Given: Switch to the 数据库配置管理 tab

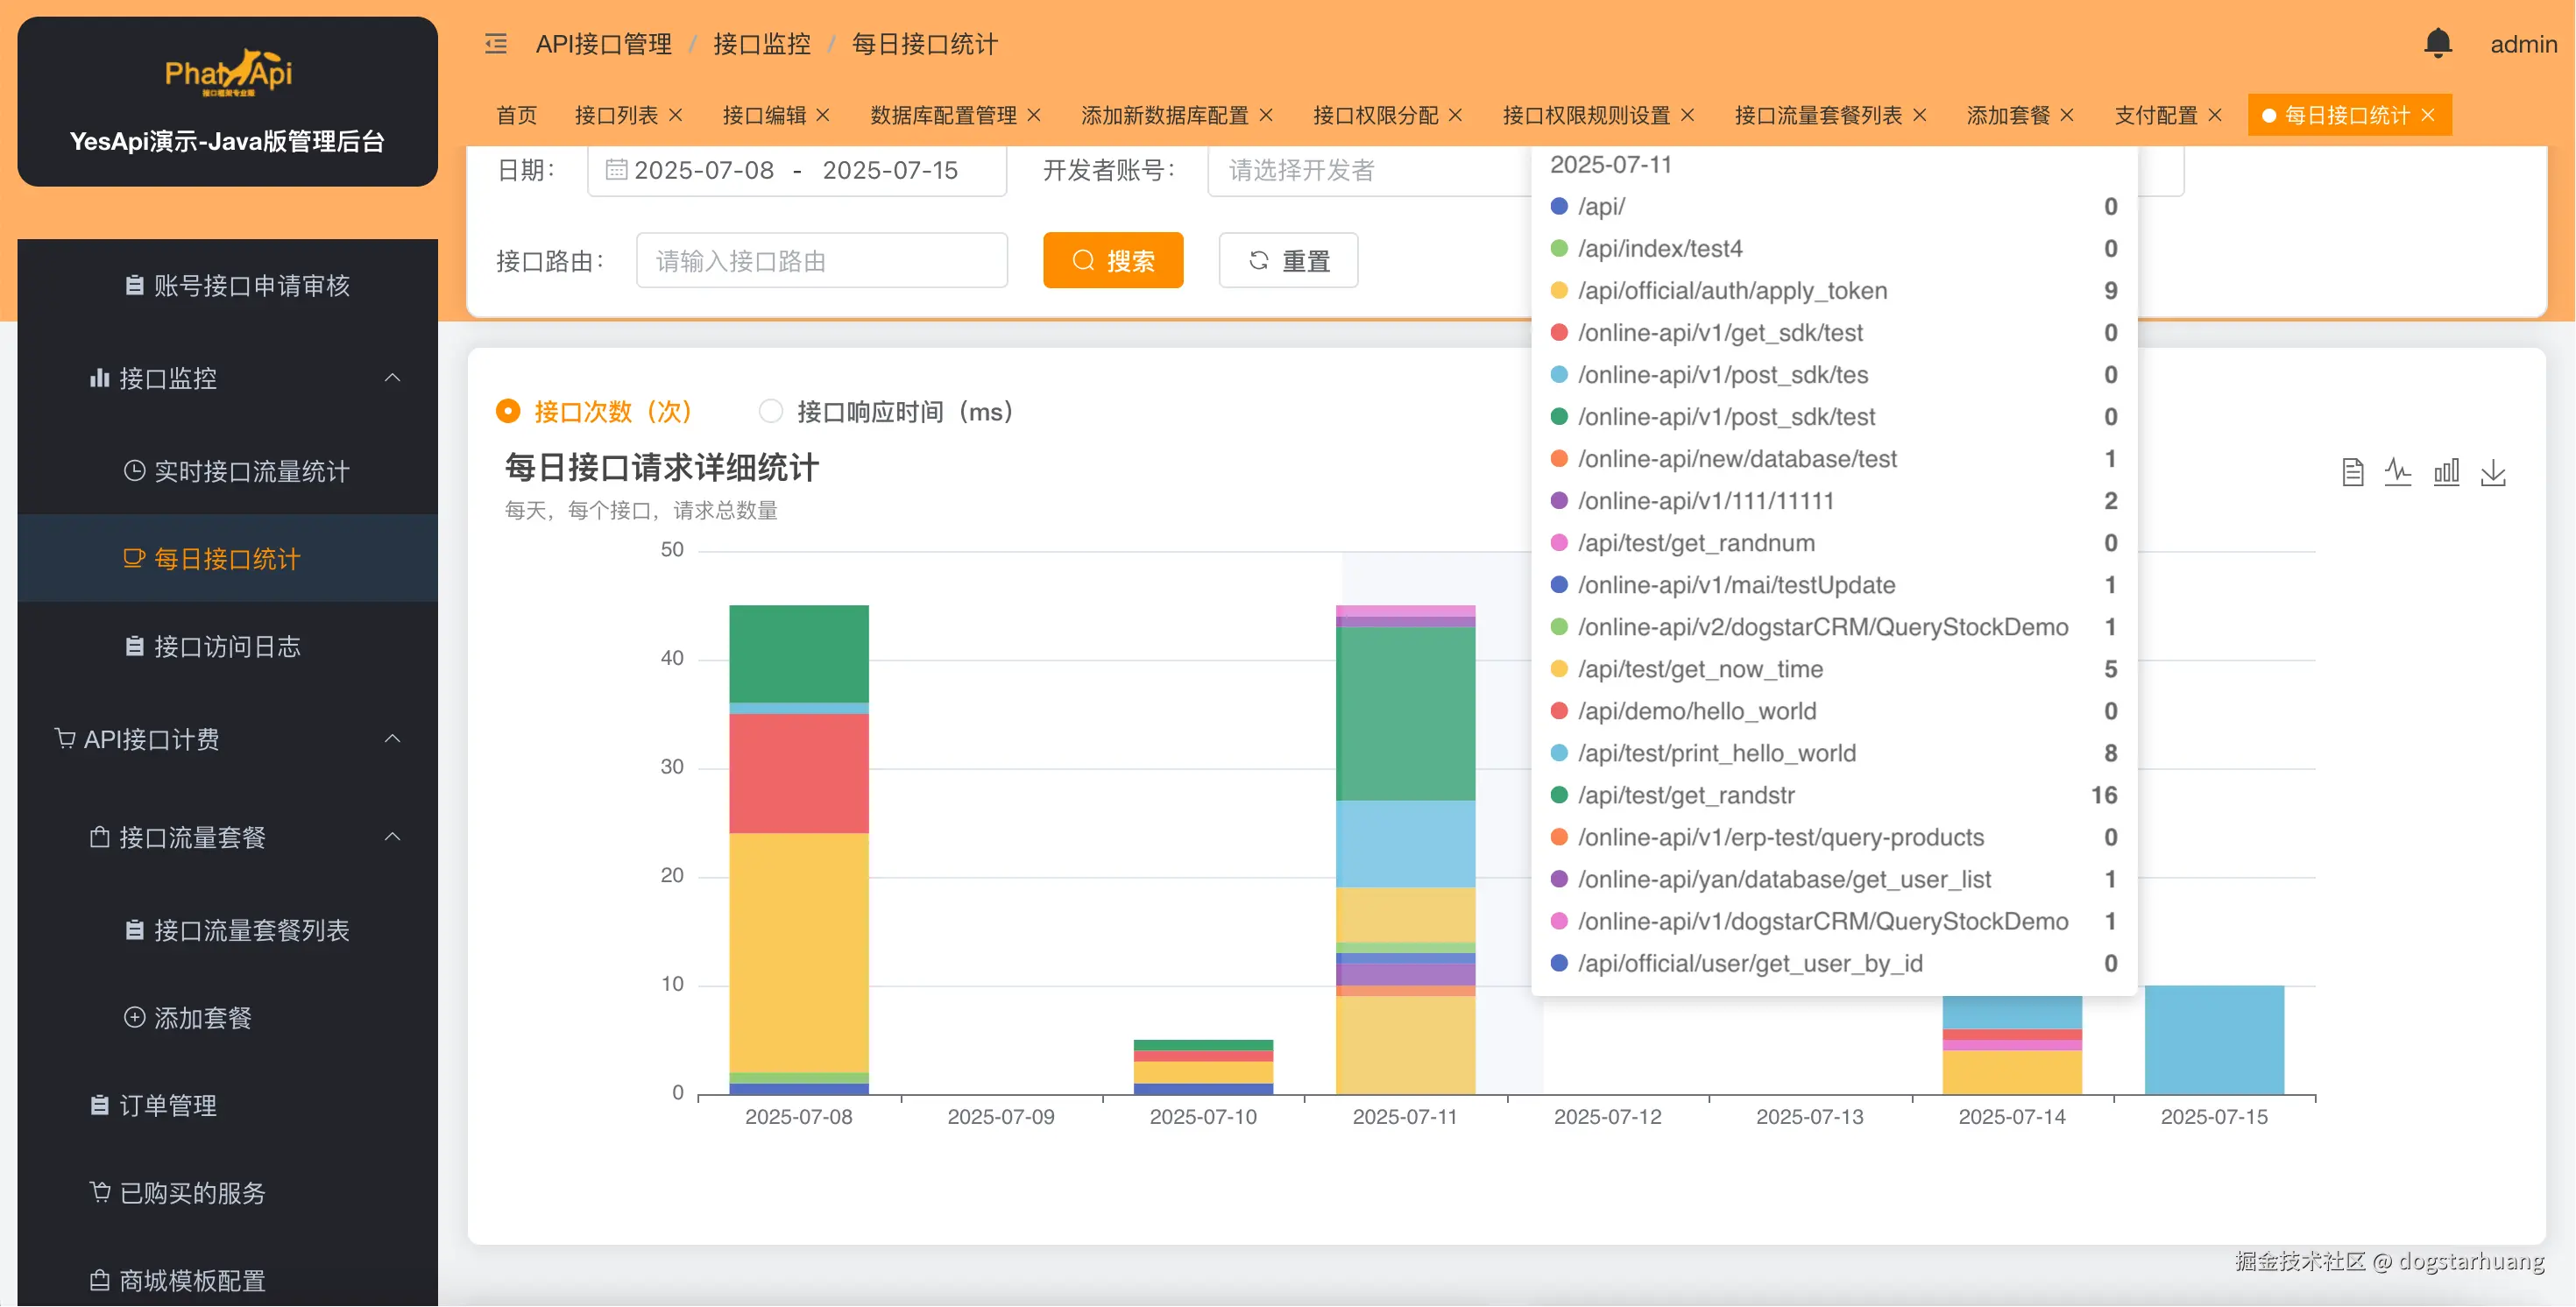Looking at the screenshot, I should coord(942,115).
